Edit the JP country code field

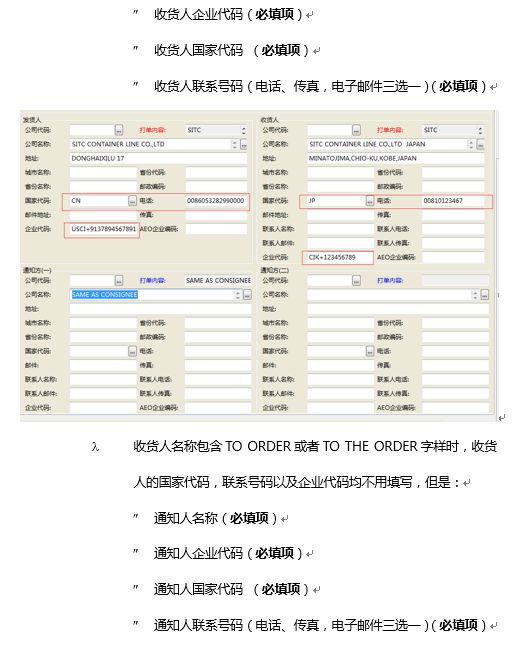coord(336,201)
